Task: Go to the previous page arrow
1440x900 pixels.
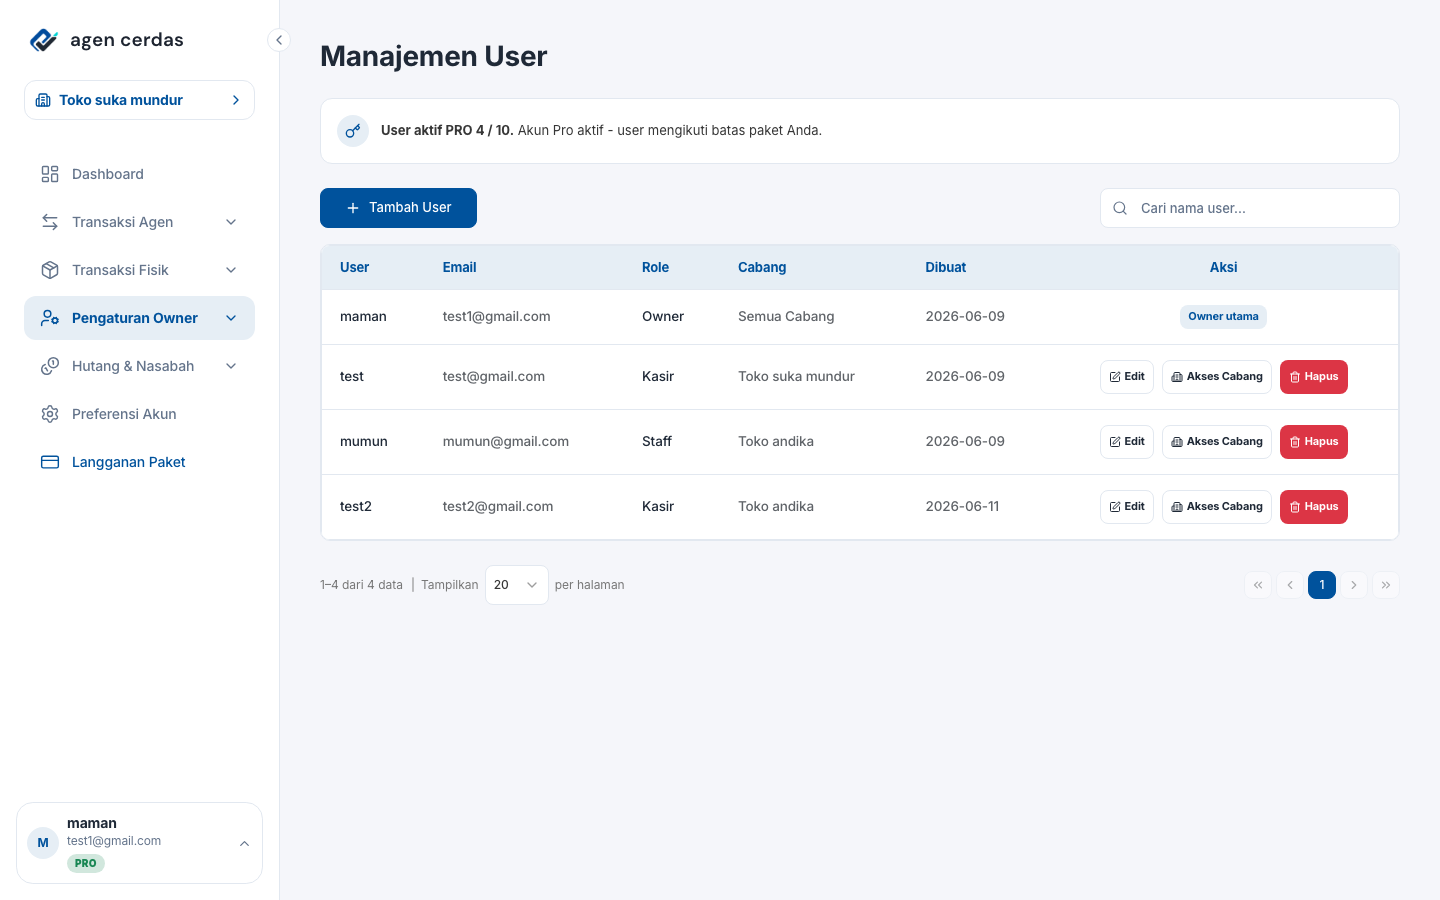Action: (x=1290, y=585)
